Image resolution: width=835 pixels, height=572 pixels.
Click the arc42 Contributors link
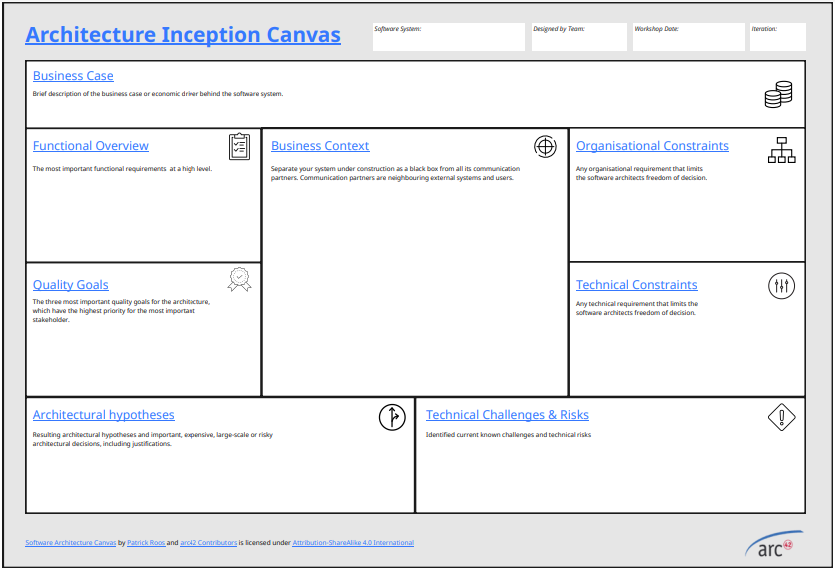tap(208, 543)
